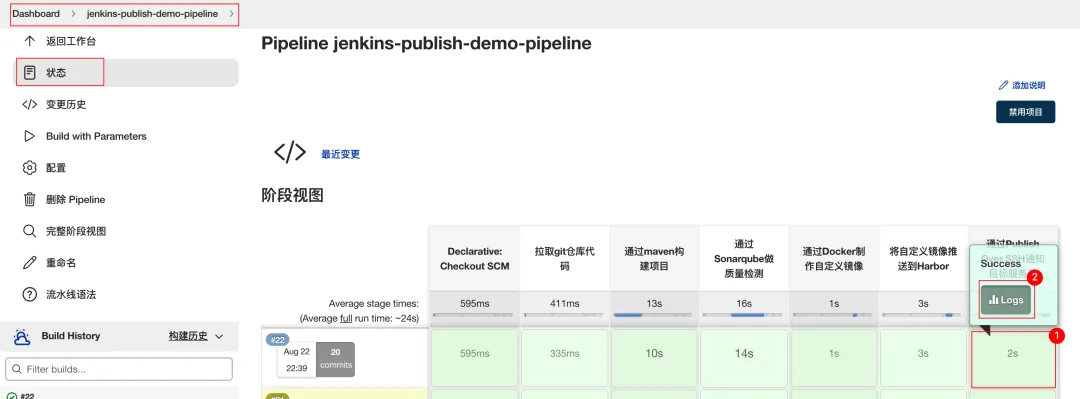Click the magnifier icon beside 完整阶段视图

tap(30, 231)
